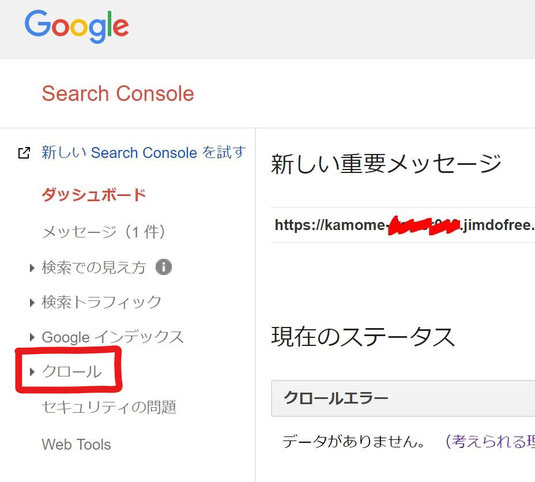Expand the クロール section arrow
The height and width of the screenshot is (482, 535).
click(x=32, y=372)
